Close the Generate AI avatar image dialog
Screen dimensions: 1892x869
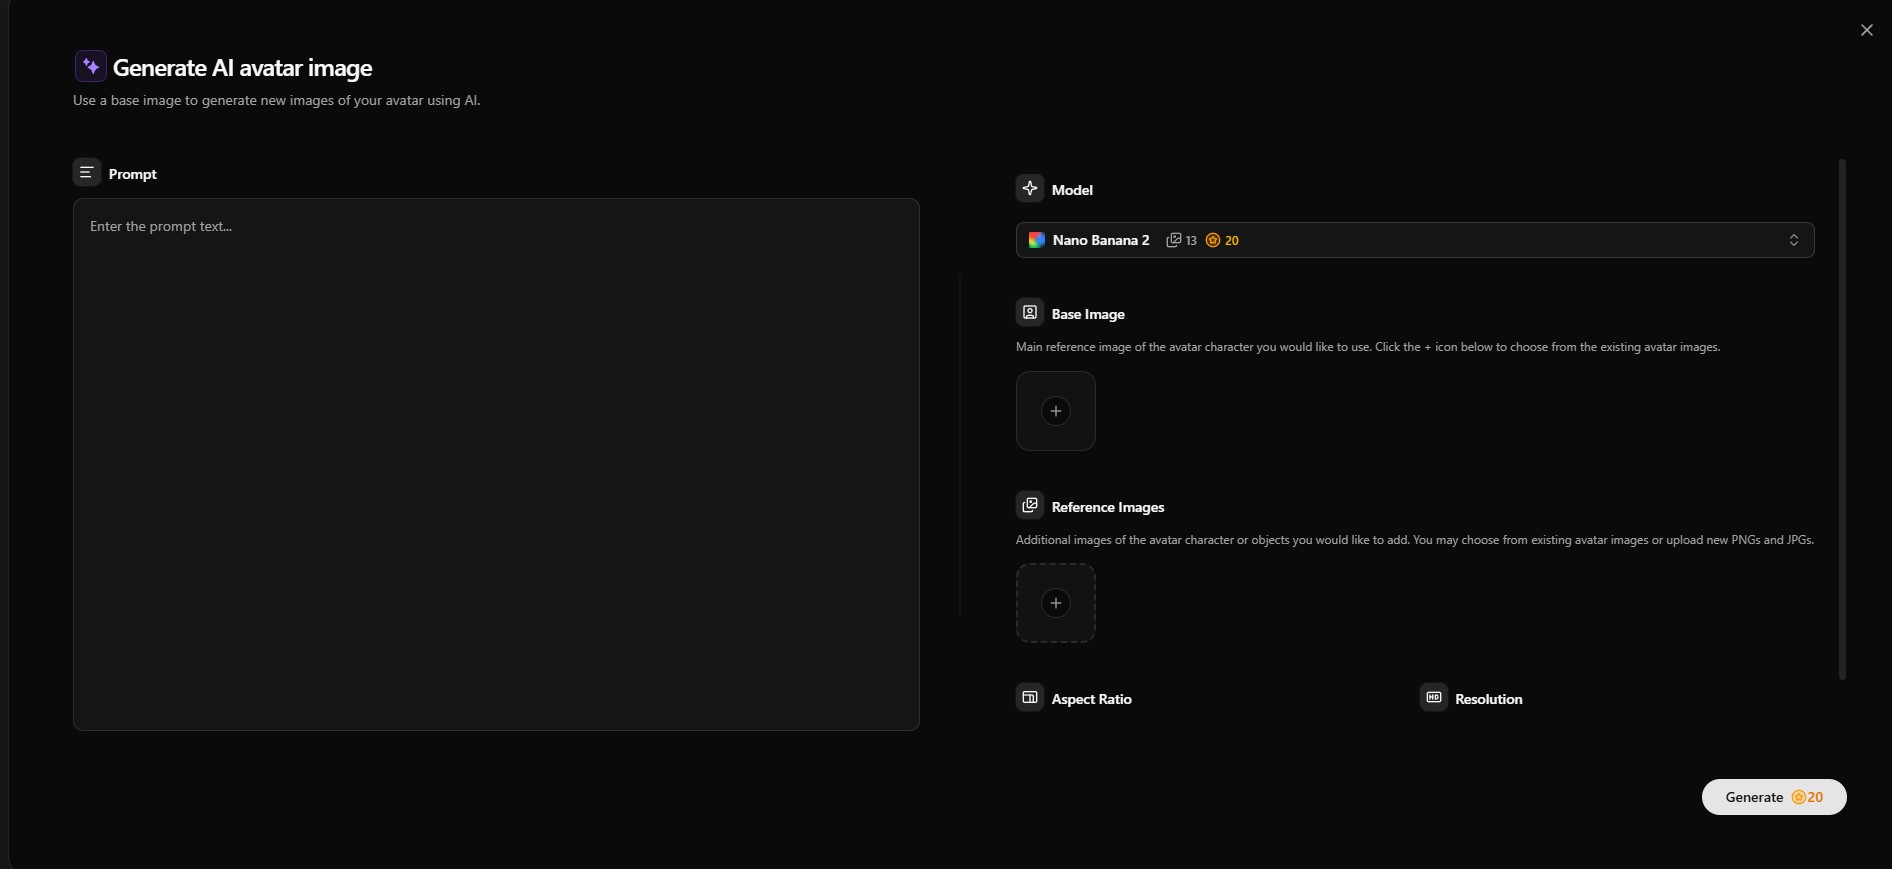coord(1867,30)
